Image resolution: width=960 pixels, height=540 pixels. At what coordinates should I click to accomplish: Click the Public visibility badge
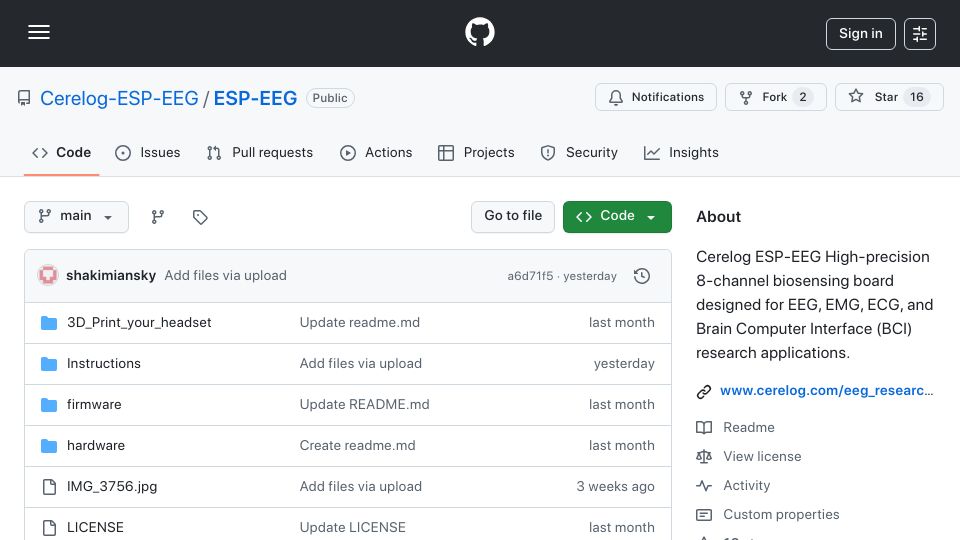tap(330, 98)
